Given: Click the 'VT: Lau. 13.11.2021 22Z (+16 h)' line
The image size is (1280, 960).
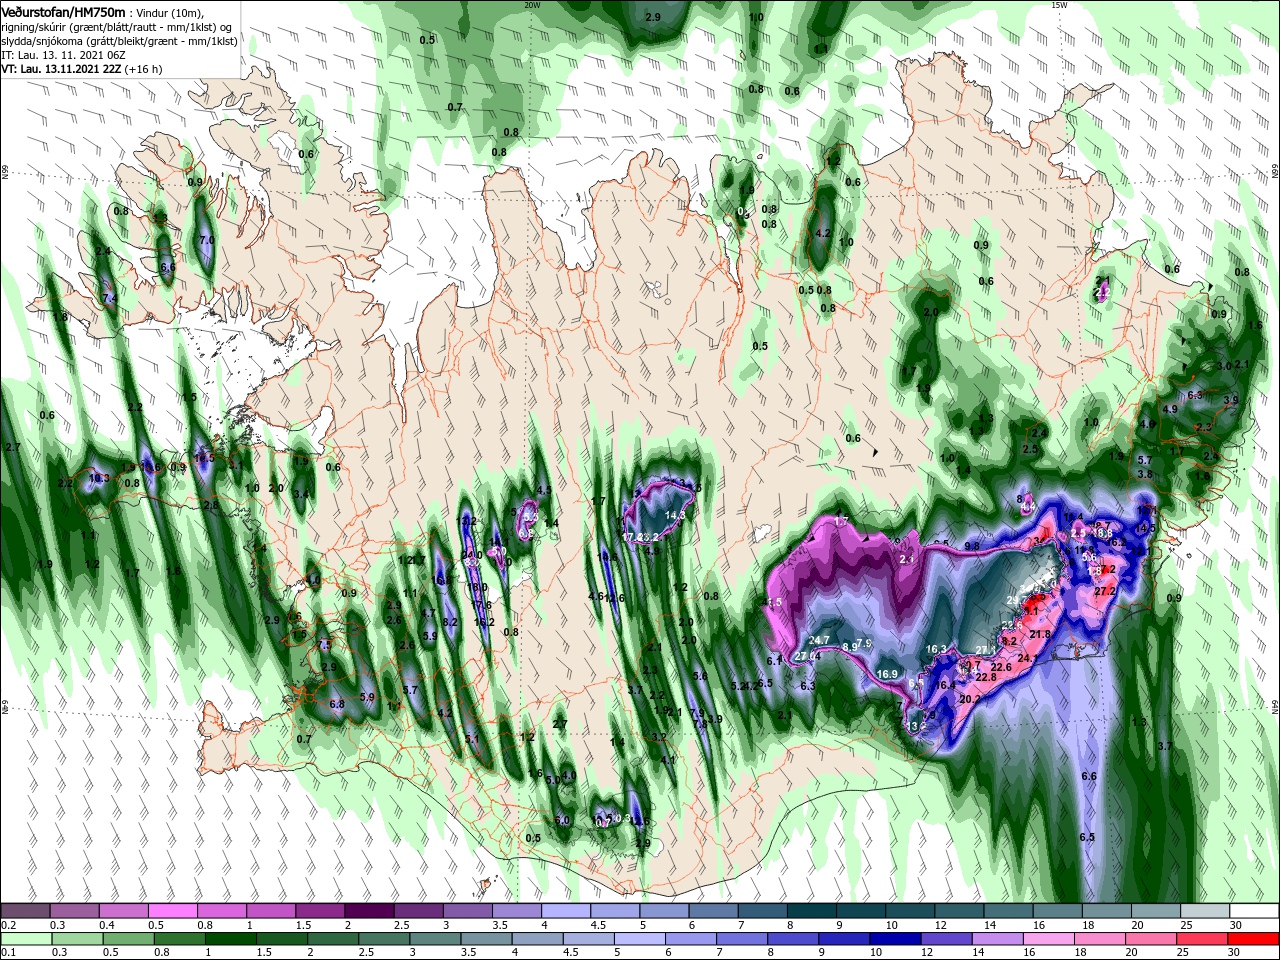Looking at the screenshot, I should coord(82,70).
